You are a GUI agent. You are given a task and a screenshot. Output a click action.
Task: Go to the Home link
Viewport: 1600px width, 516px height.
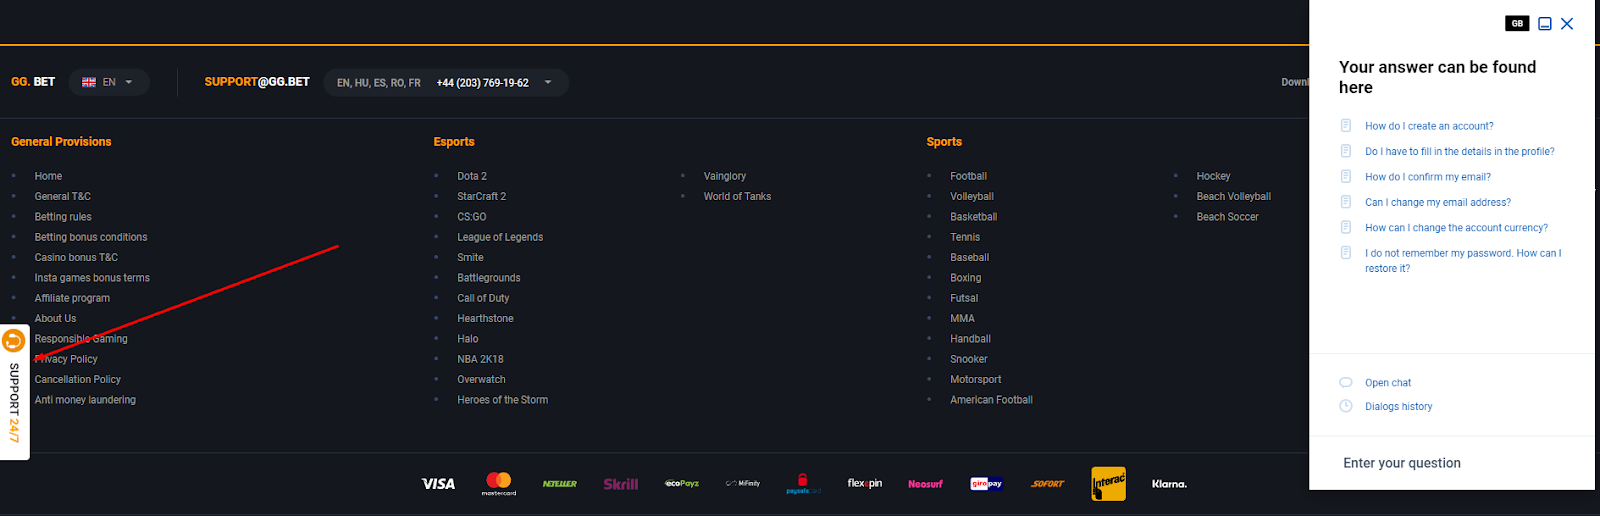click(48, 176)
